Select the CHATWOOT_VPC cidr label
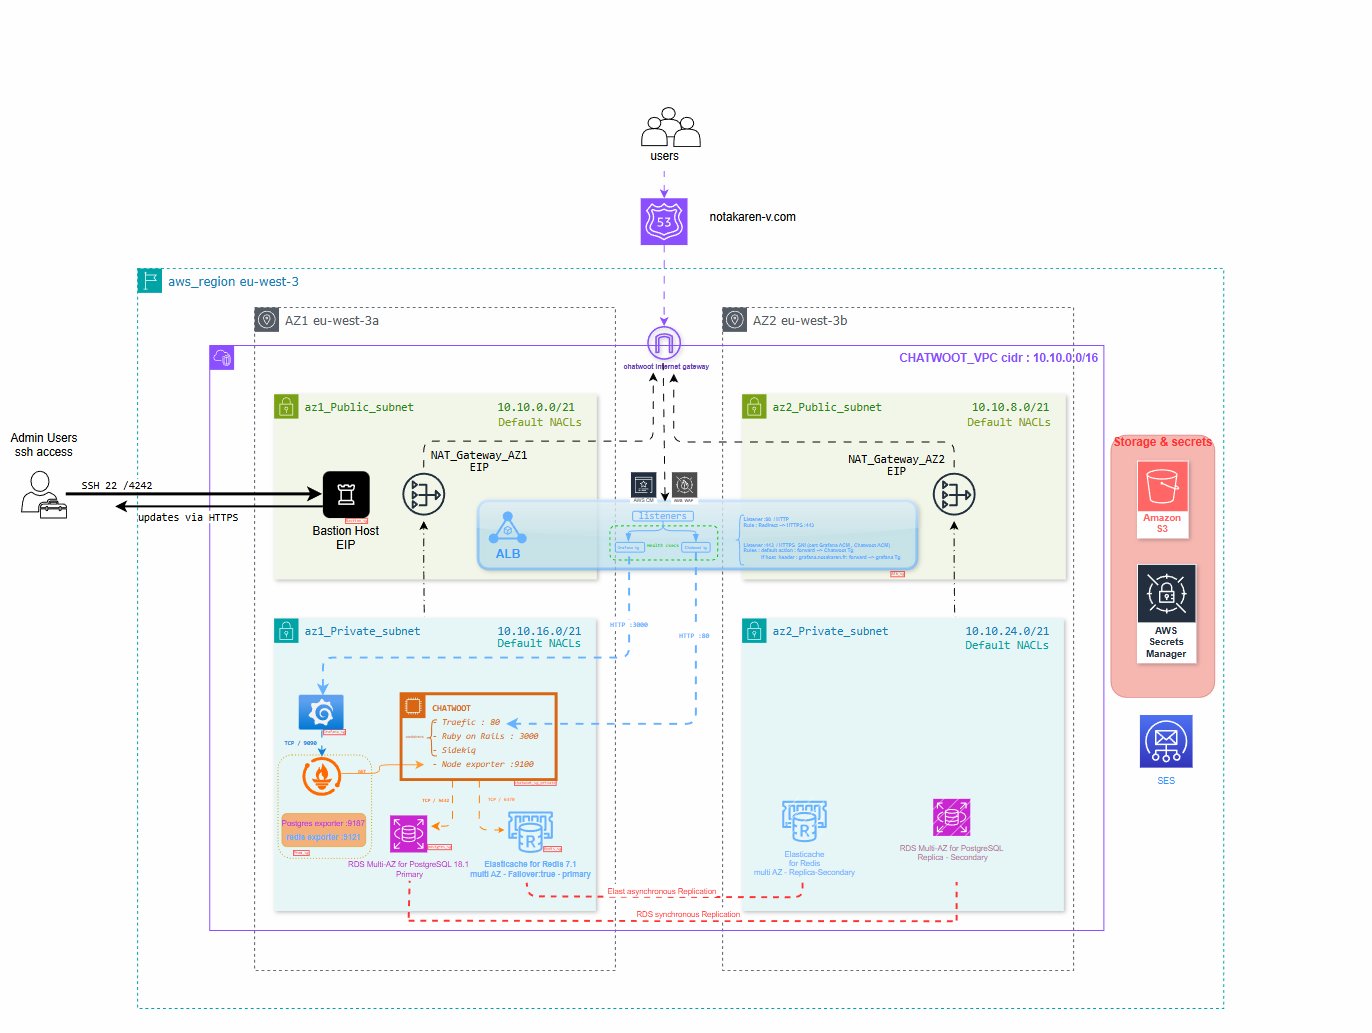1372x1033 pixels. pyautogui.click(x=998, y=358)
